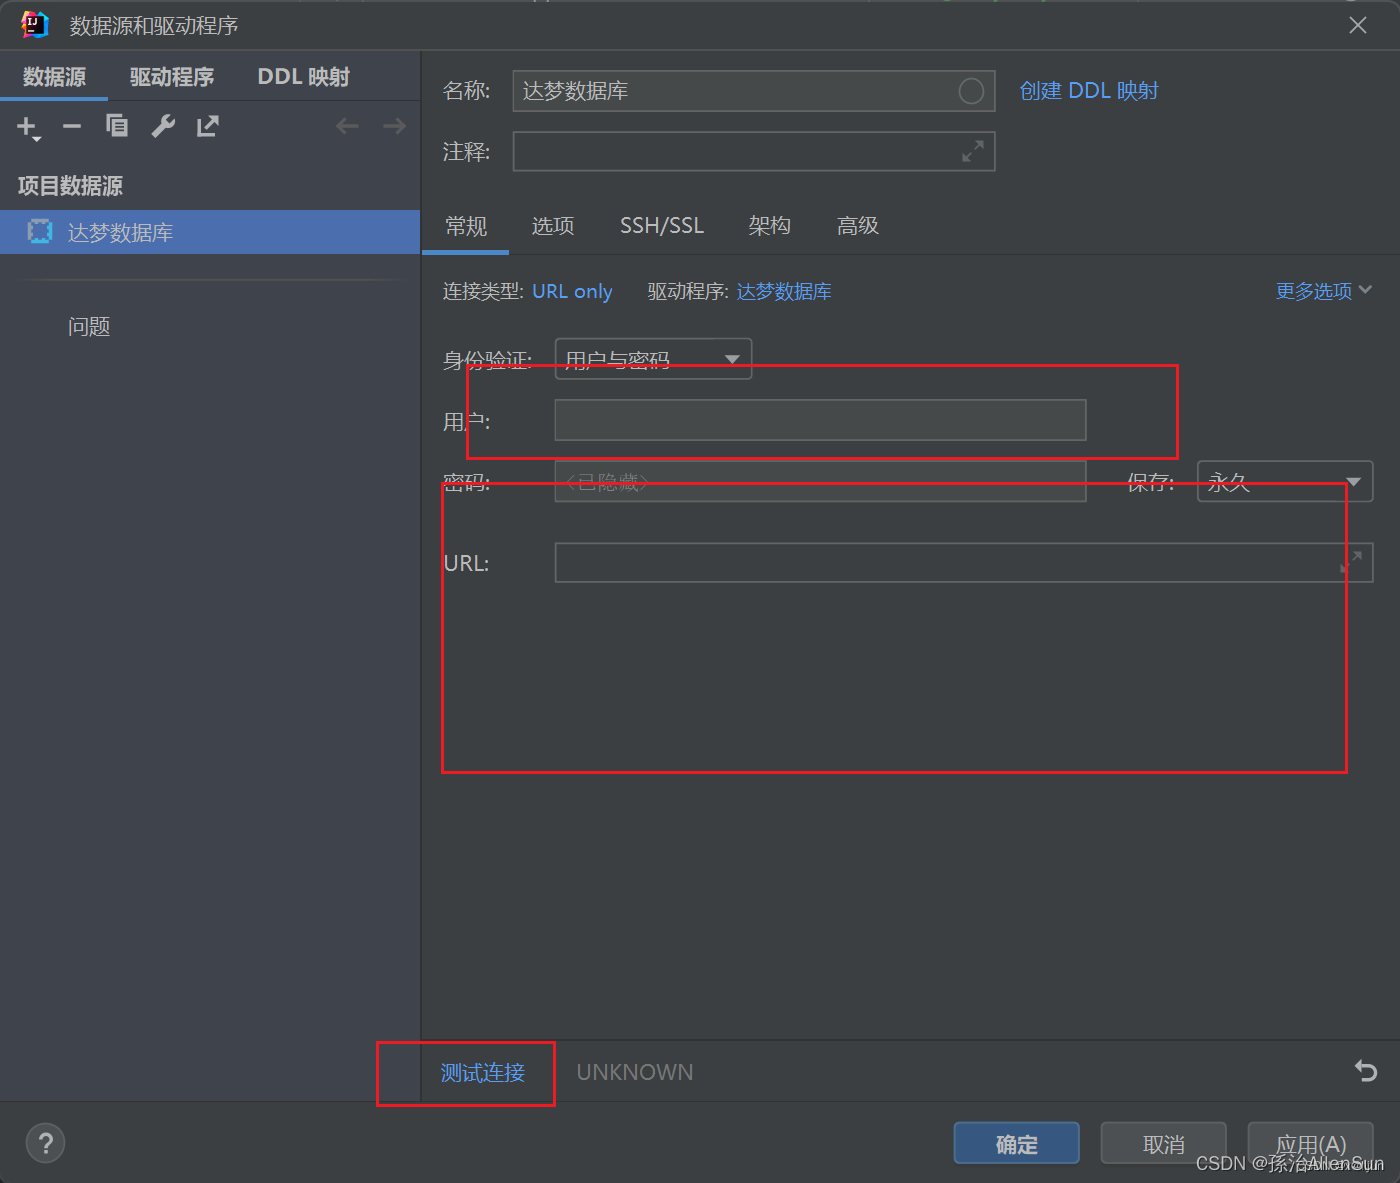Make data source global export icon
This screenshot has height=1183, width=1400.
point(207,126)
